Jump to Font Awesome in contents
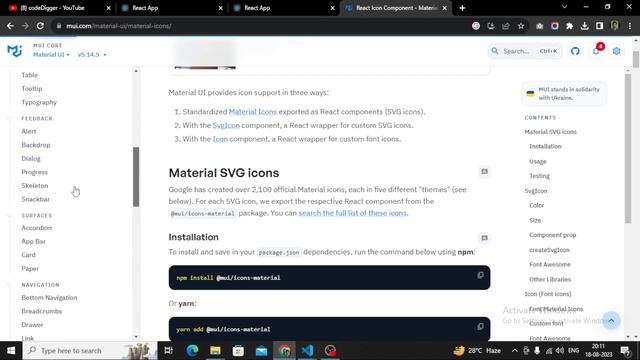Image resolution: width=640 pixels, height=360 pixels. tap(550, 264)
